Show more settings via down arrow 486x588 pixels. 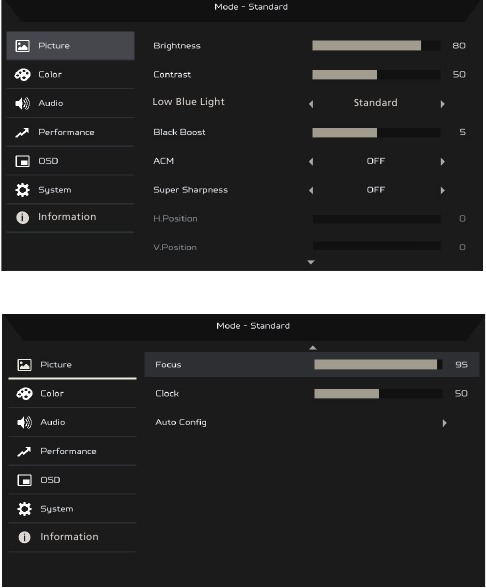point(311,262)
